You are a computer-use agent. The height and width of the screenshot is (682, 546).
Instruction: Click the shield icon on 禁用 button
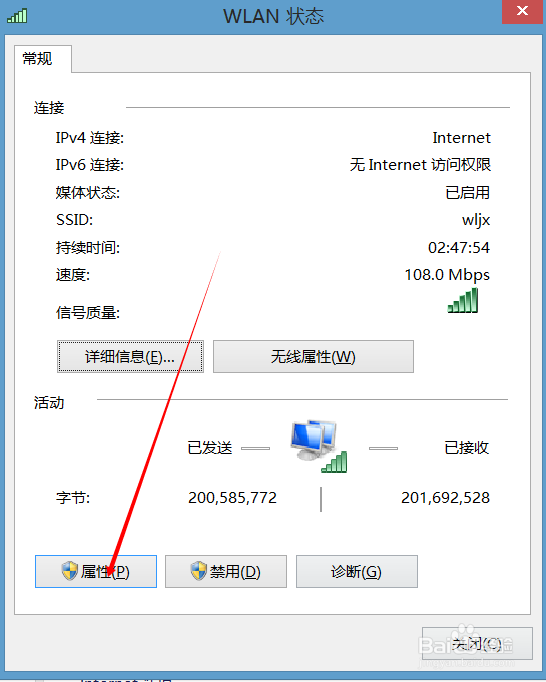coord(199,571)
